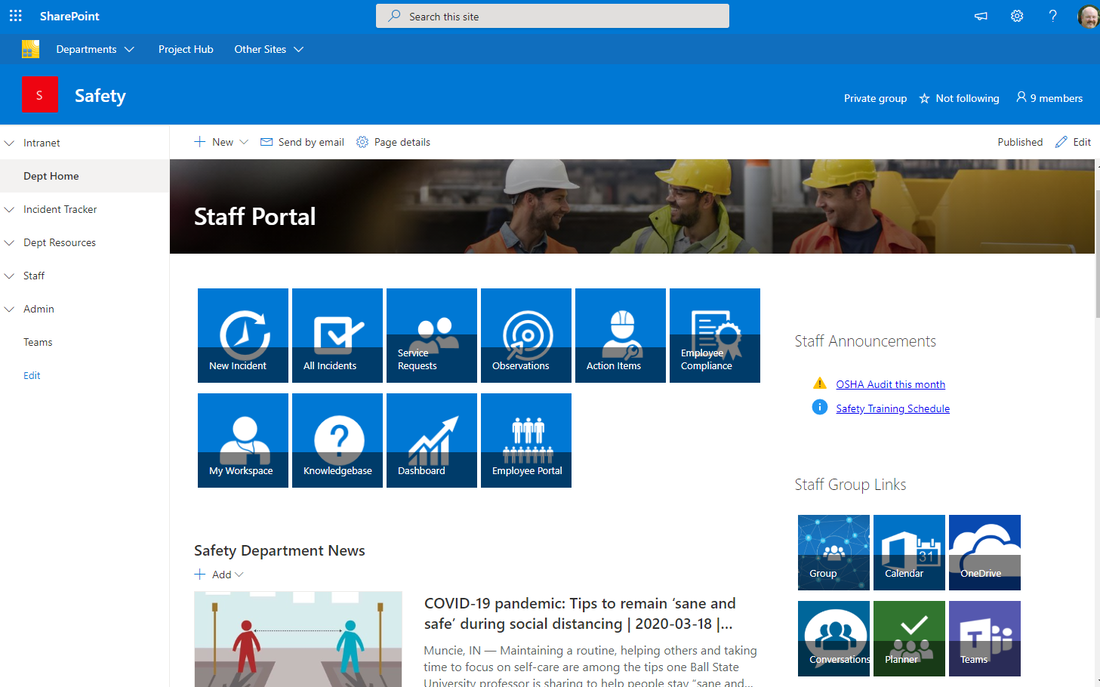
Task: Click the All Incidents tile
Action: (337, 335)
